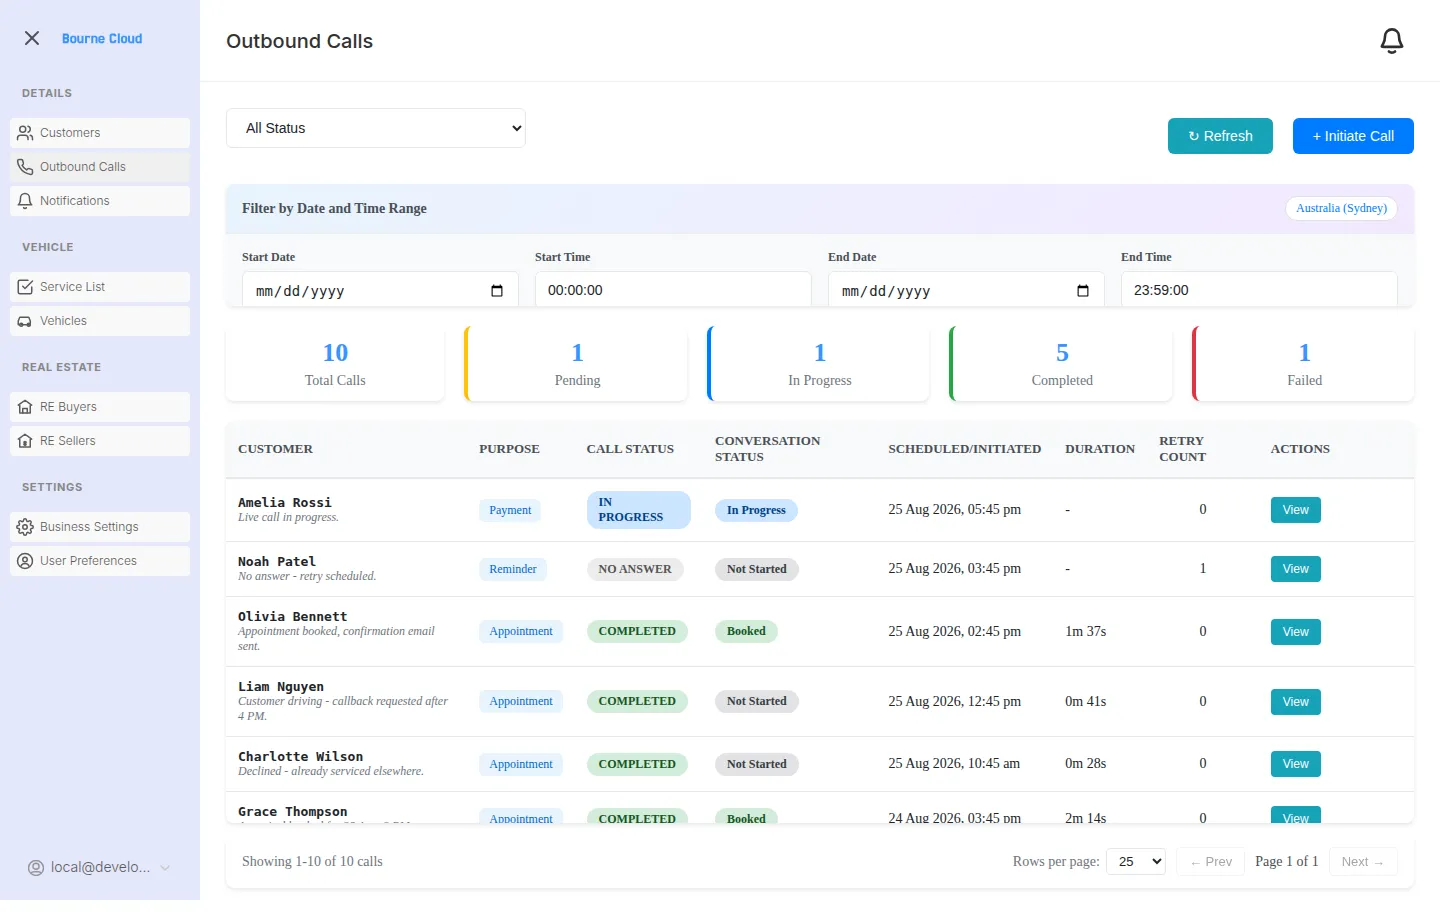
Task: Click the 25 Aug 2026, 05:45 pm cell
Action: 954,509
